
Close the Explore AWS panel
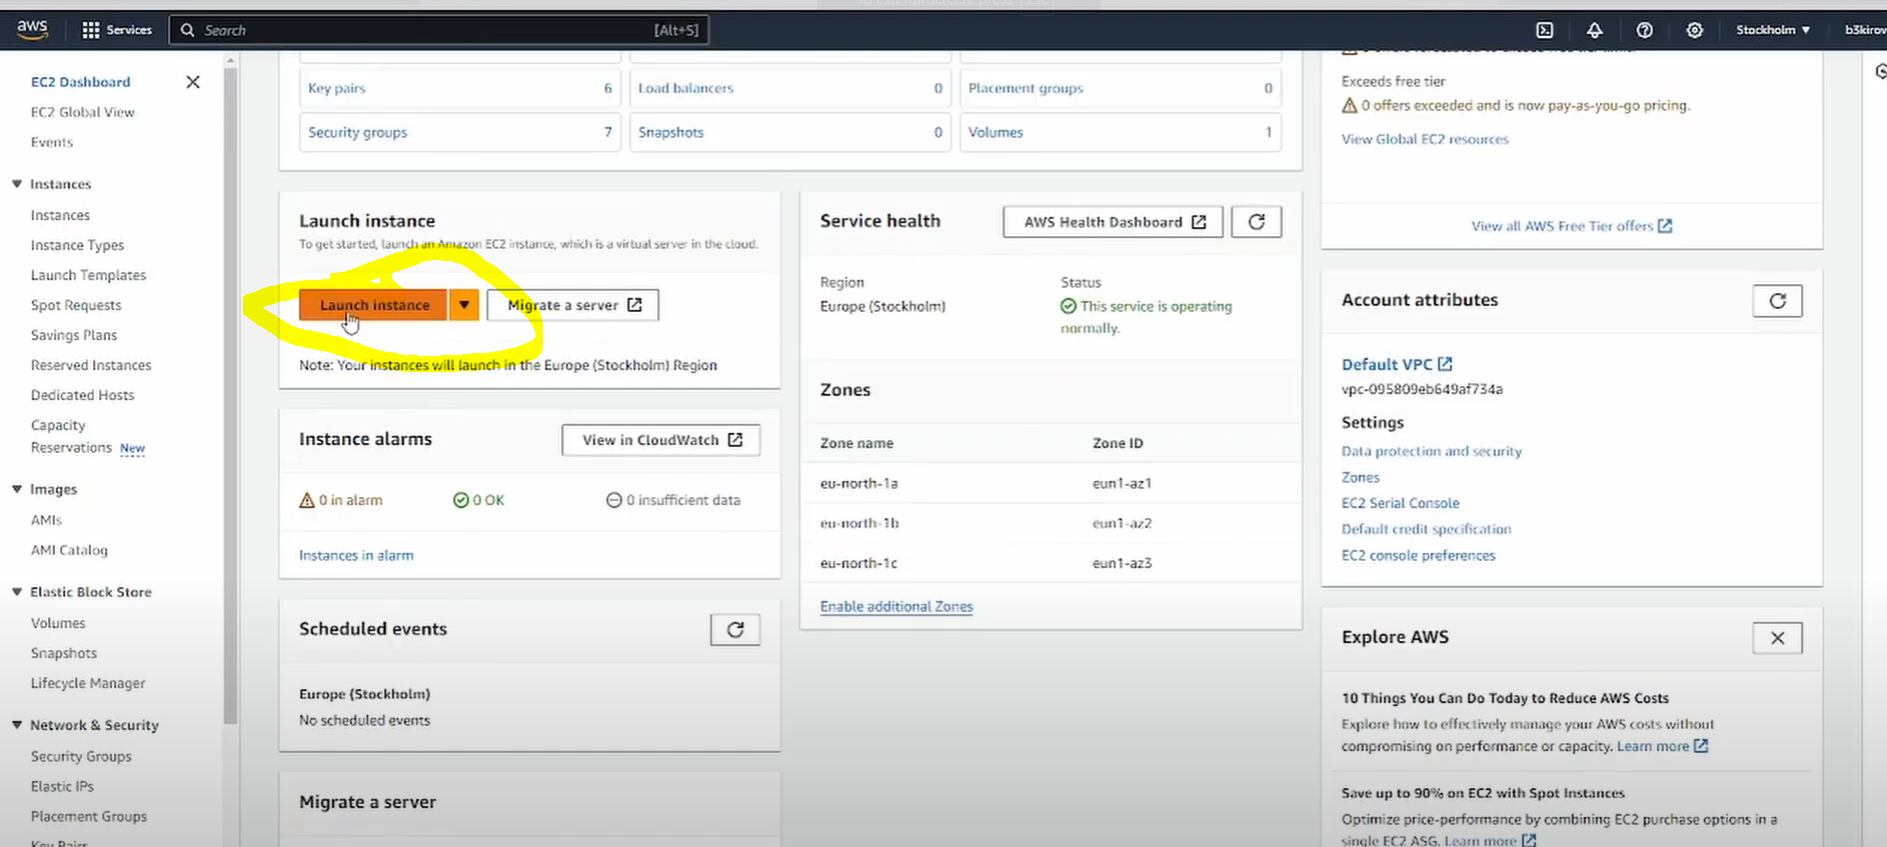[x=1777, y=638]
